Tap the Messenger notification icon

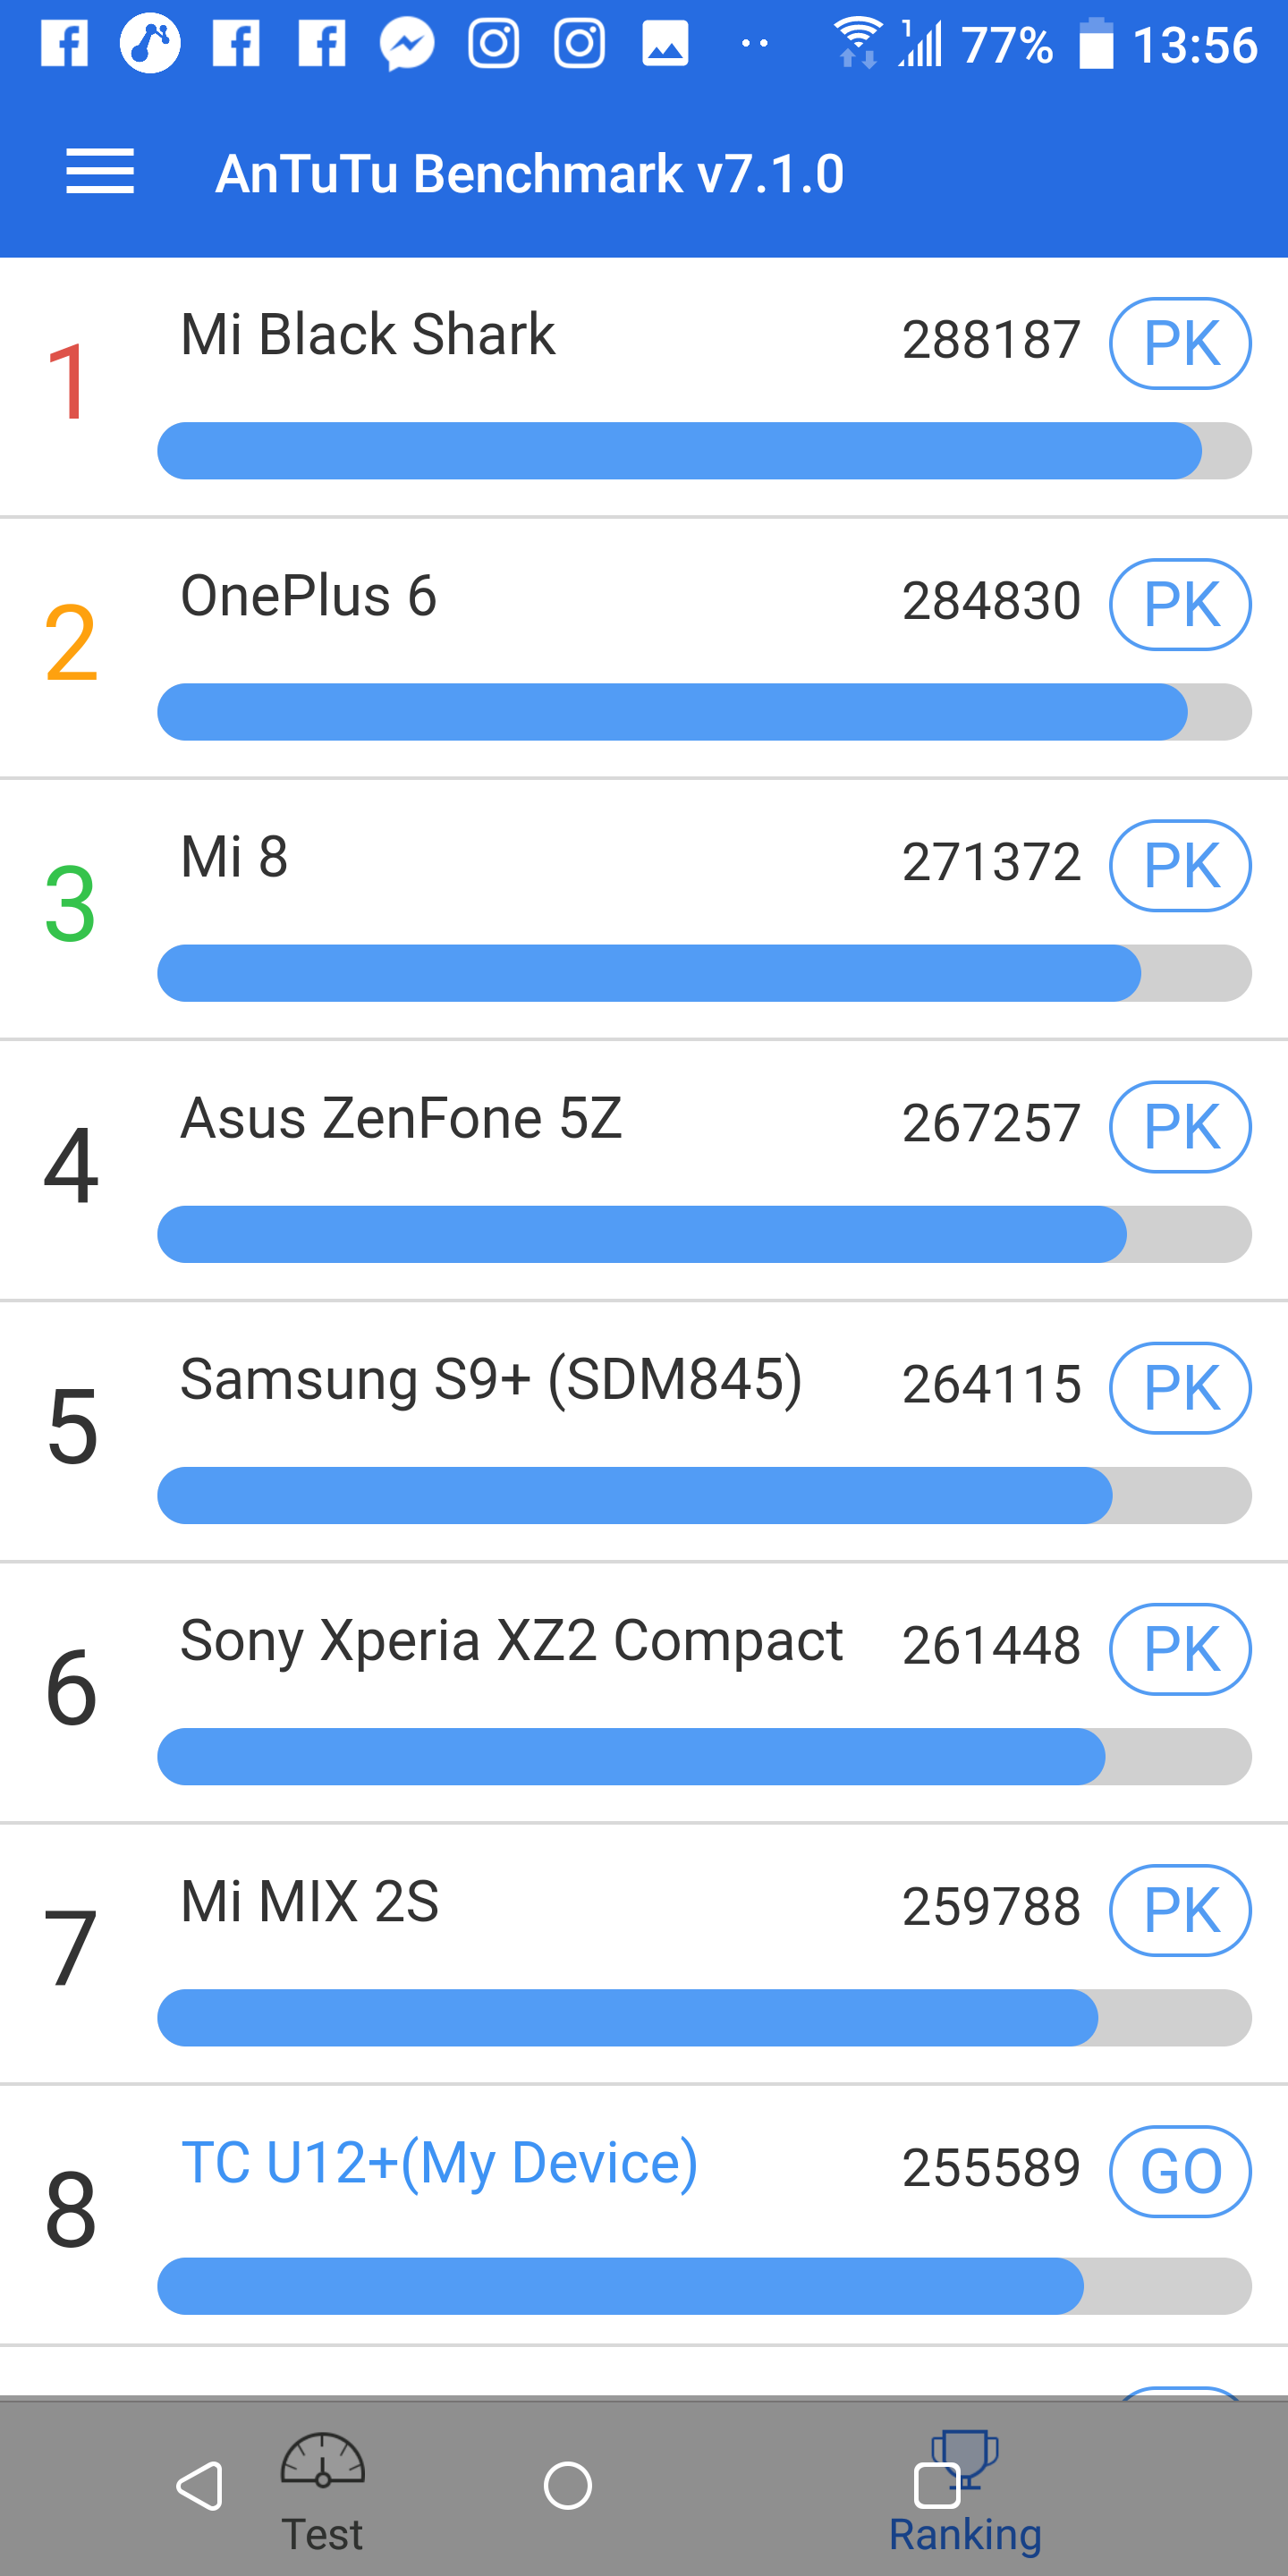coord(407,45)
